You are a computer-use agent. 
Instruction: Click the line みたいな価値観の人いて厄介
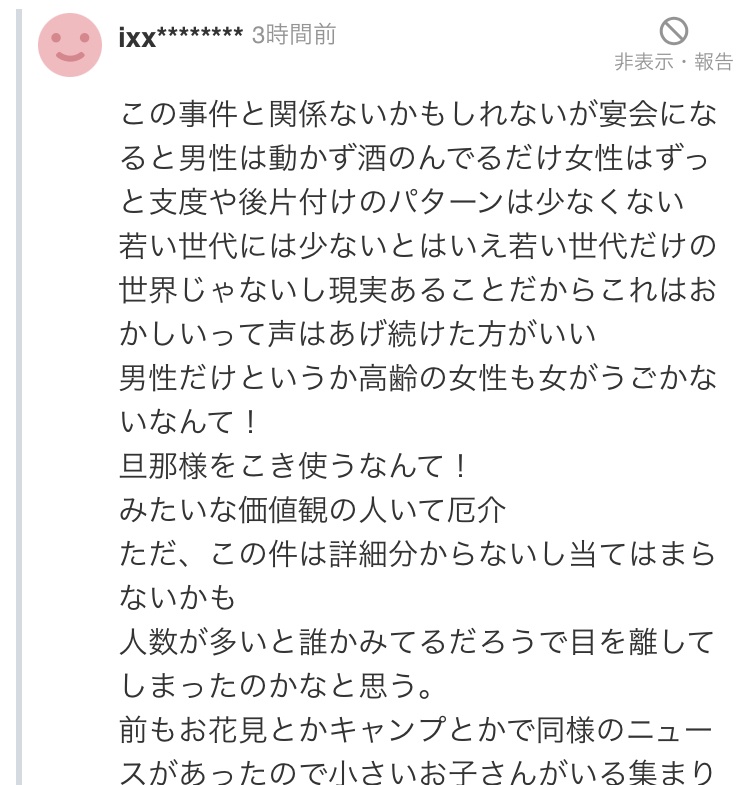click(313, 509)
